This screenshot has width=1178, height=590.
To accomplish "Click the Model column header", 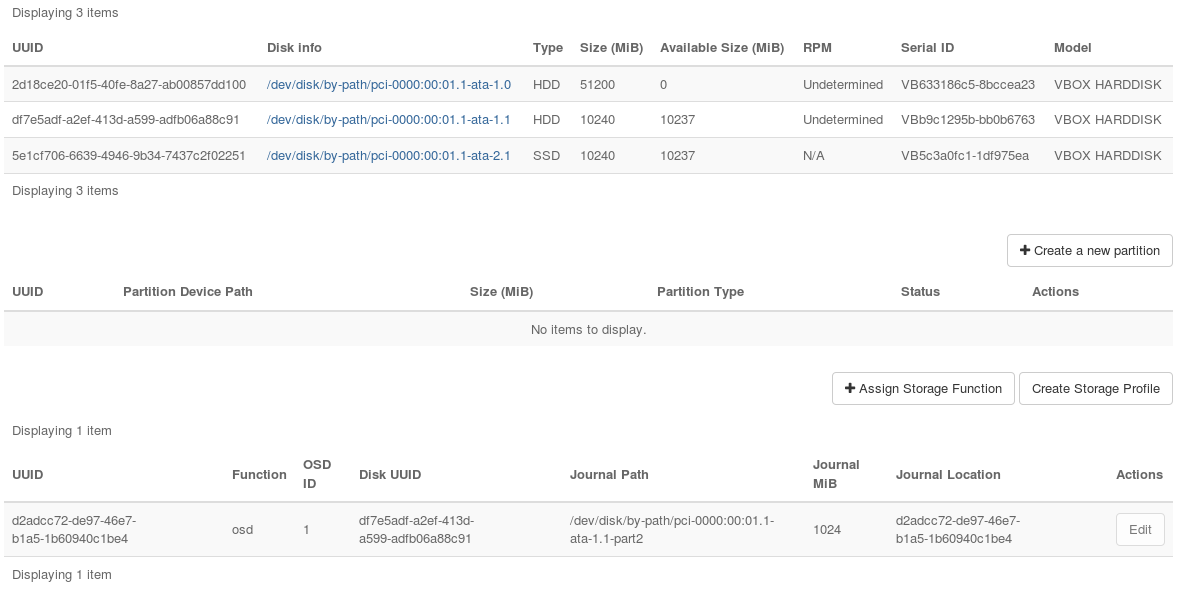I will pyautogui.click(x=1072, y=48).
